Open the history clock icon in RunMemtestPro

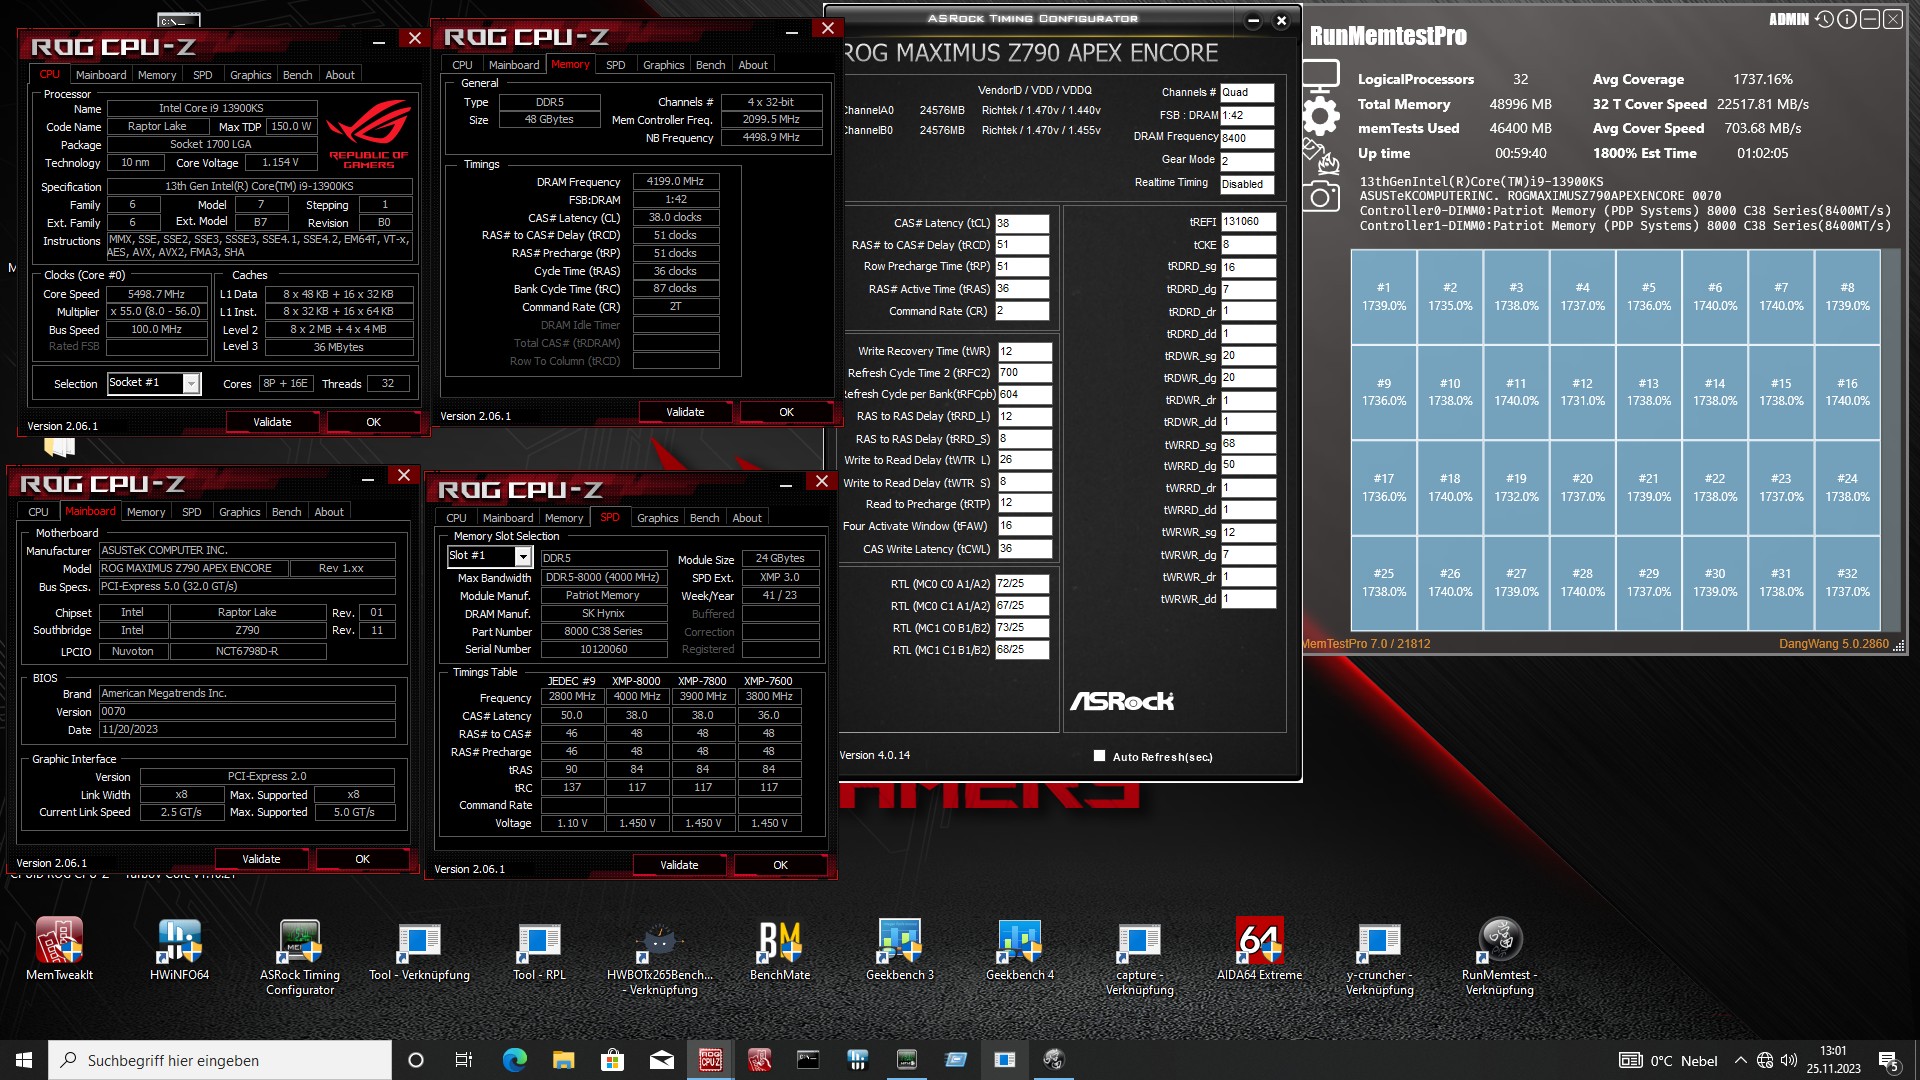(x=1824, y=19)
